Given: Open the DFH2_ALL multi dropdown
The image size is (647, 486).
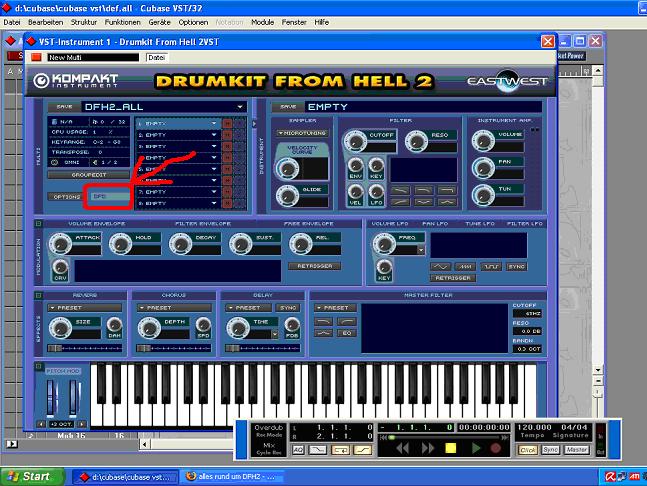Looking at the screenshot, I should click(x=240, y=107).
